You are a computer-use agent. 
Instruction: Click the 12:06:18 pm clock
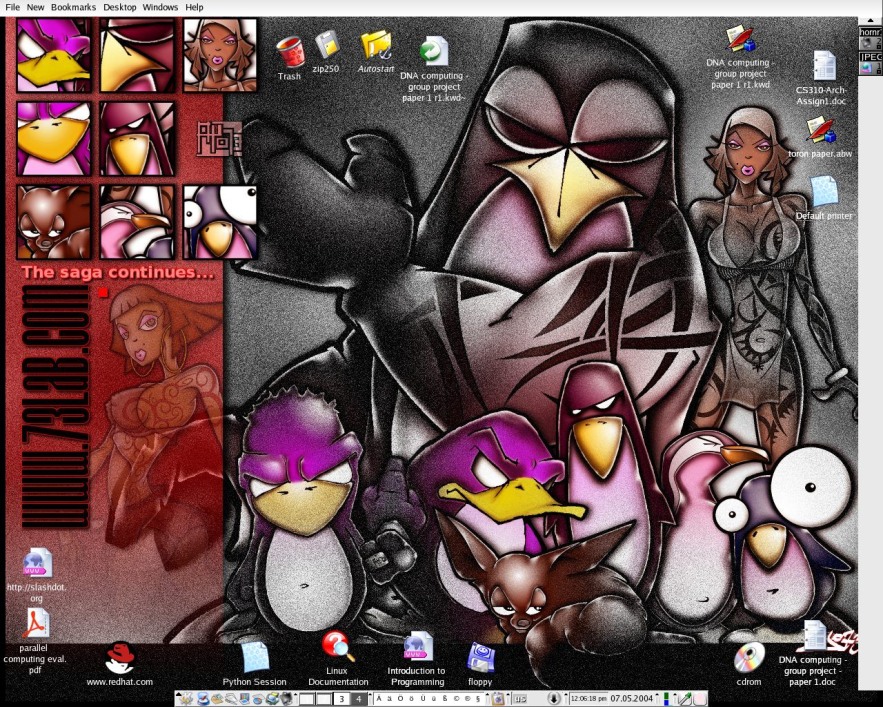click(588, 699)
